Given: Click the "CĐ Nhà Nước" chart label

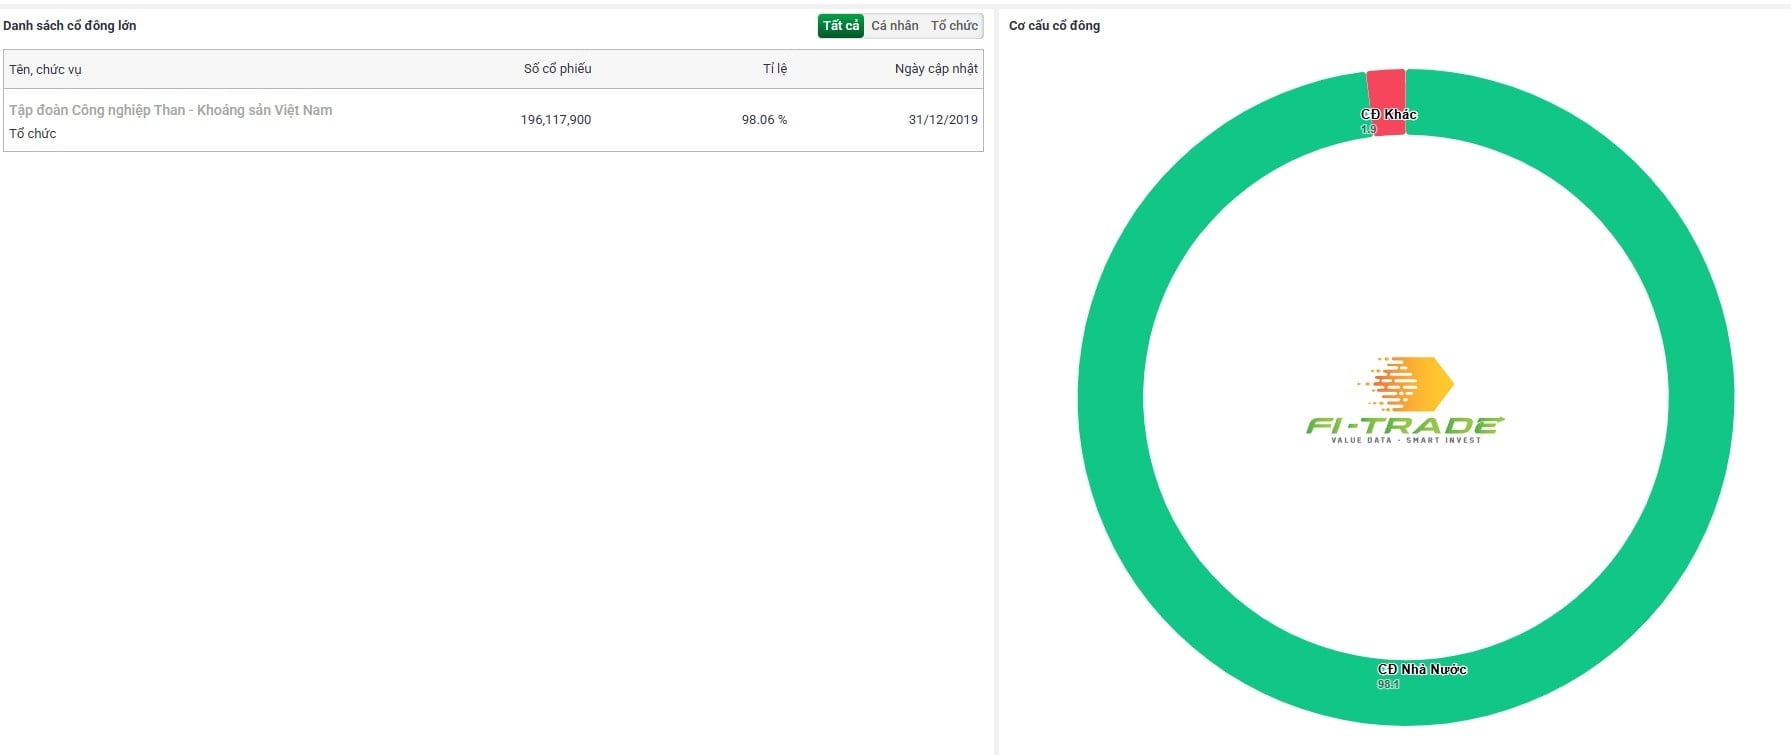Looking at the screenshot, I should 1421,669.
